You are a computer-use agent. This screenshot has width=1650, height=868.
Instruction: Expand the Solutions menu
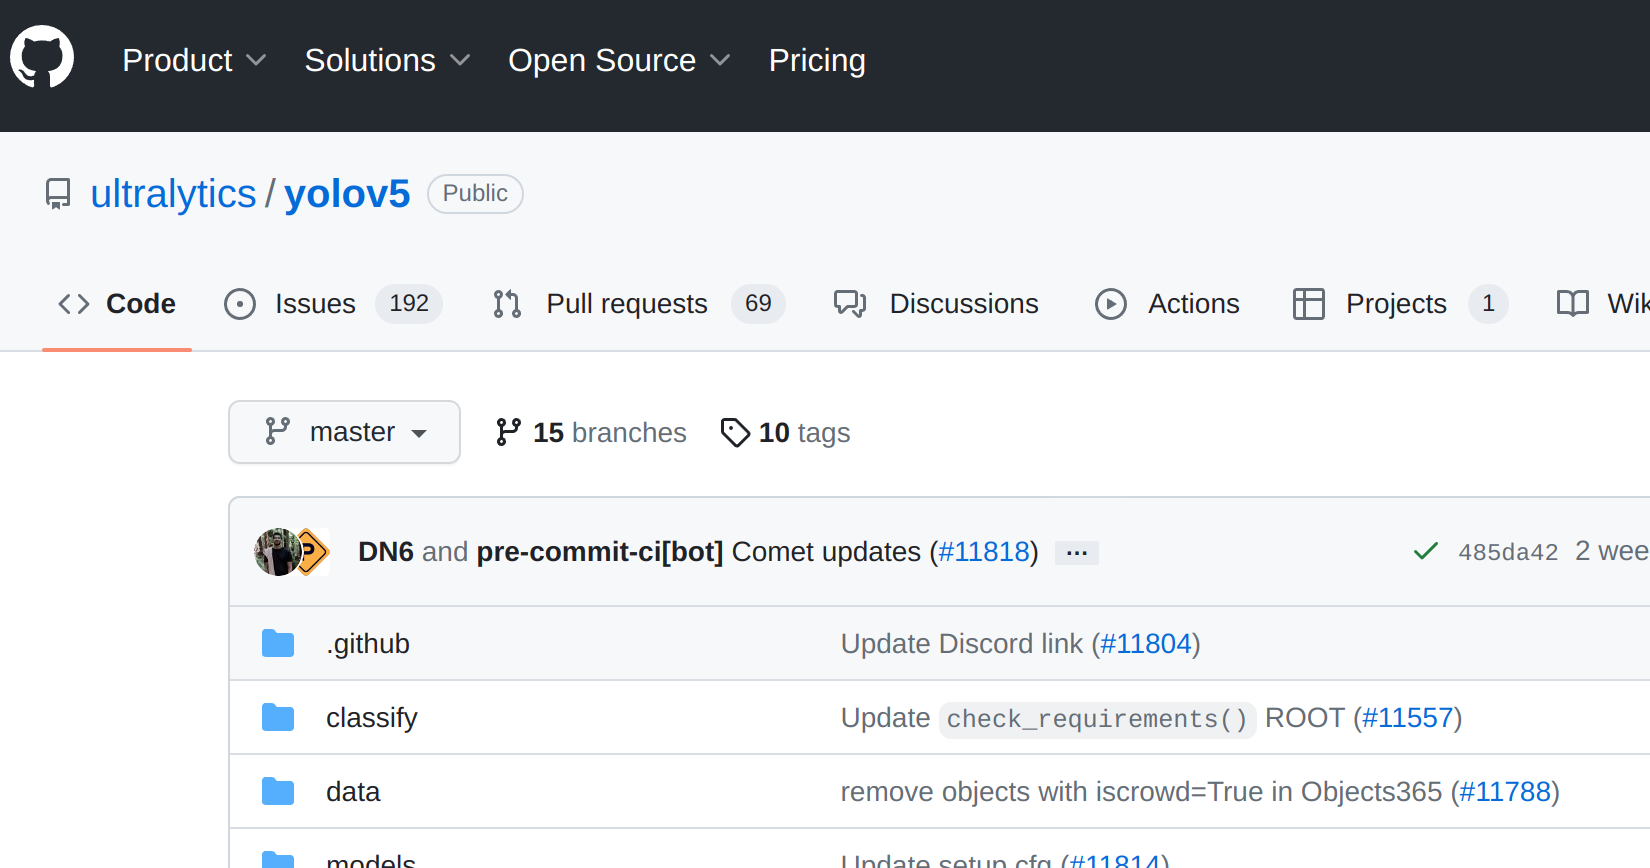tap(387, 60)
